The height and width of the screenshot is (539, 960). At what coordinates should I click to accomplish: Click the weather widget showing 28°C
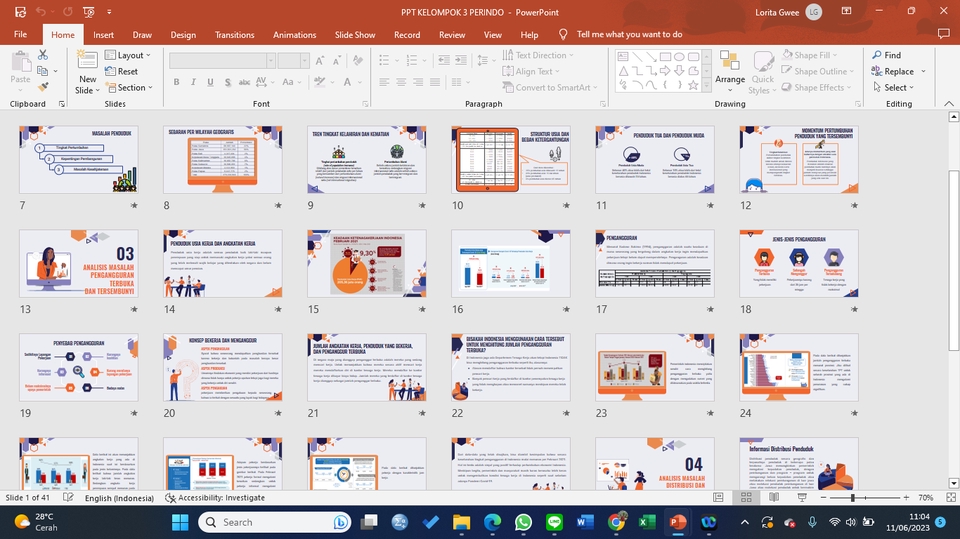tap(36, 522)
